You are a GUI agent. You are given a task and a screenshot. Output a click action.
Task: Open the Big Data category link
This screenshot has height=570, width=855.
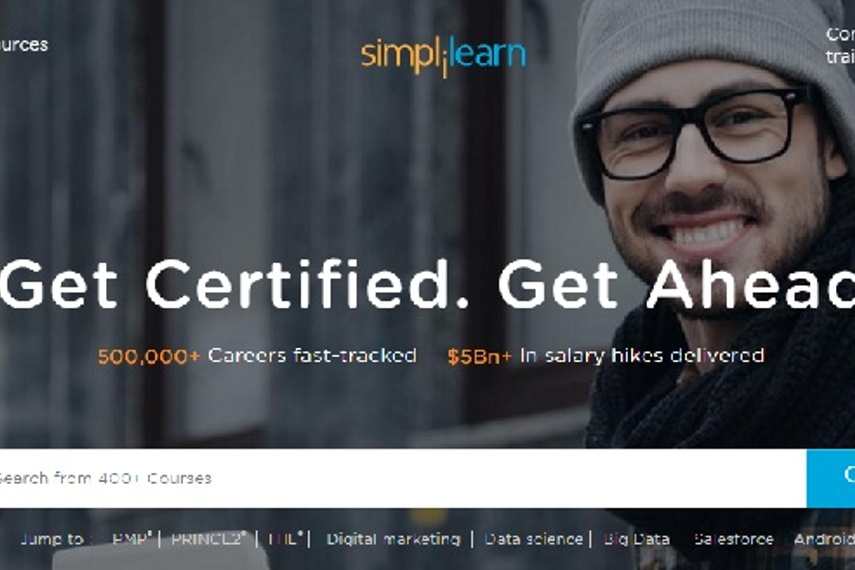pyautogui.click(x=637, y=539)
